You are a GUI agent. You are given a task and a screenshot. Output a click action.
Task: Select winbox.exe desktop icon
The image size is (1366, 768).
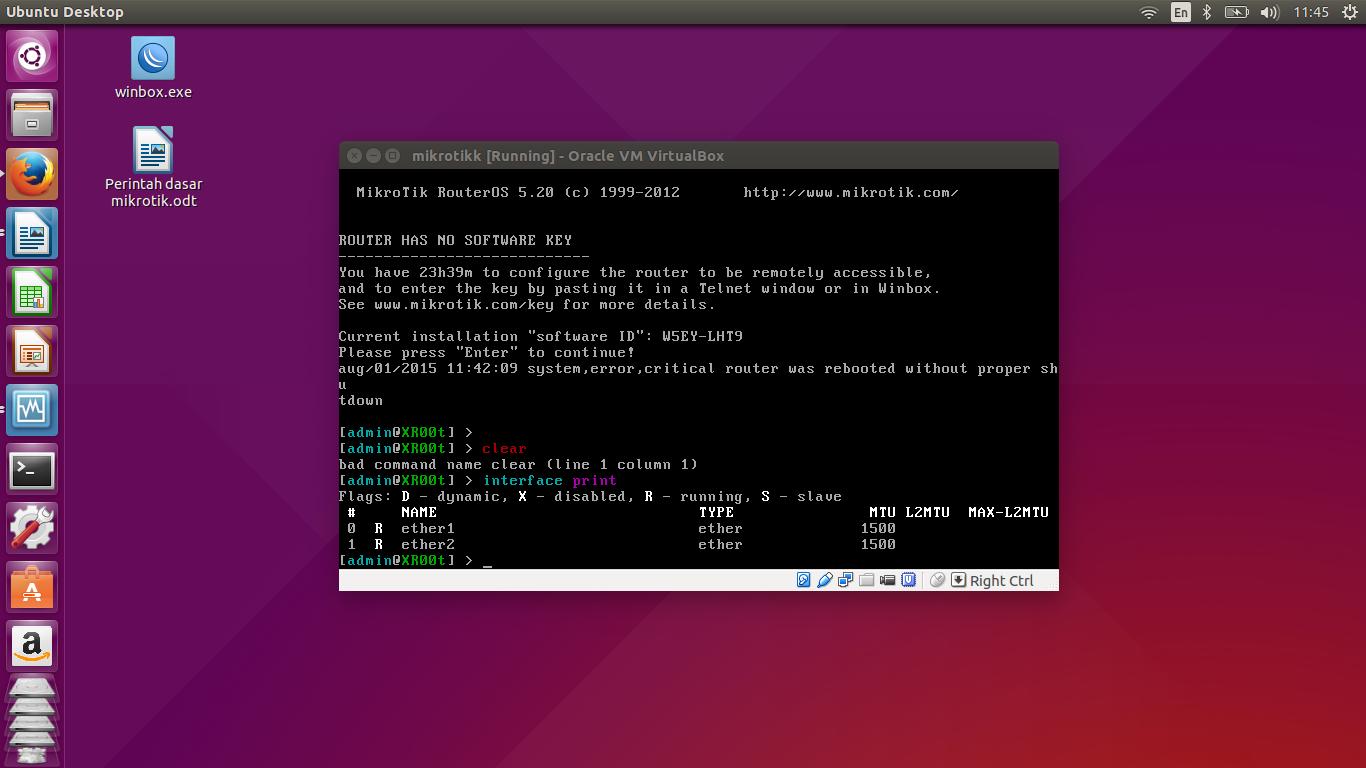point(153,68)
